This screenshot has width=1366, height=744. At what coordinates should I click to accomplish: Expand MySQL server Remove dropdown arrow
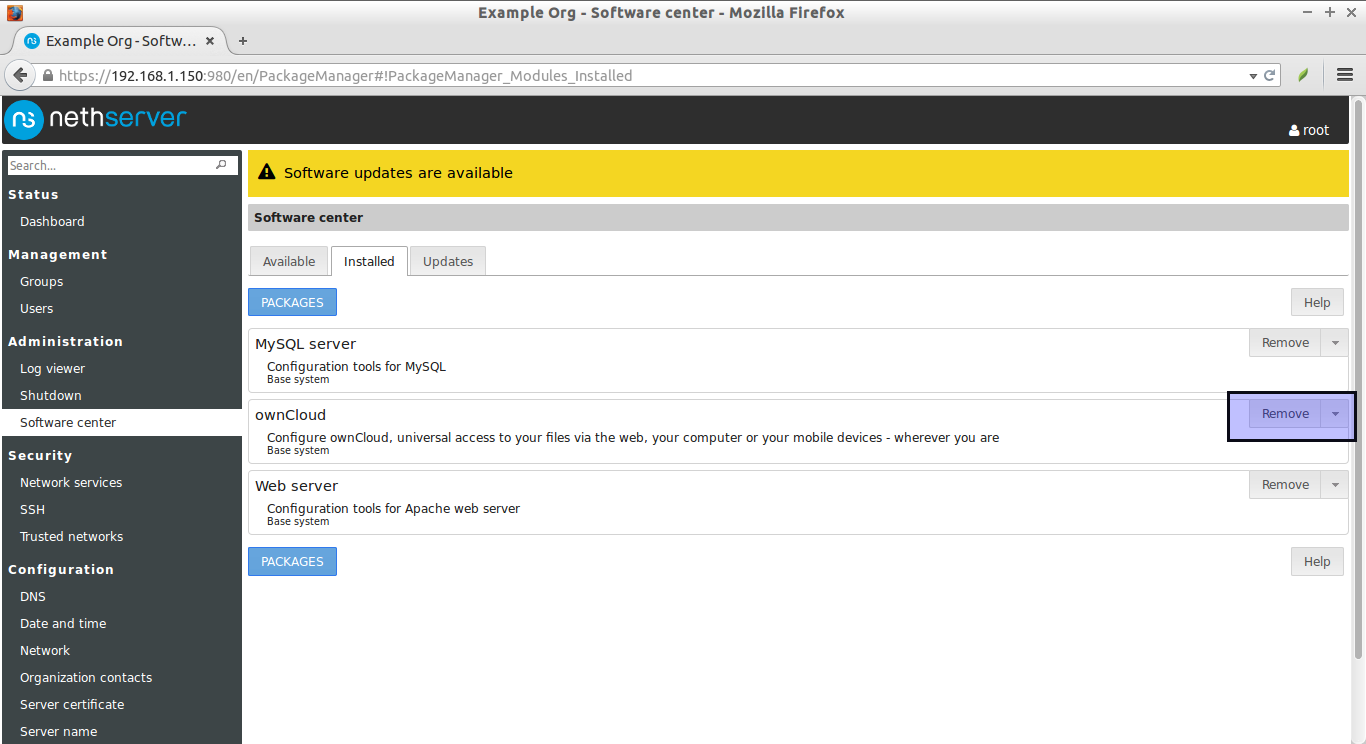pyautogui.click(x=1335, y=343)
